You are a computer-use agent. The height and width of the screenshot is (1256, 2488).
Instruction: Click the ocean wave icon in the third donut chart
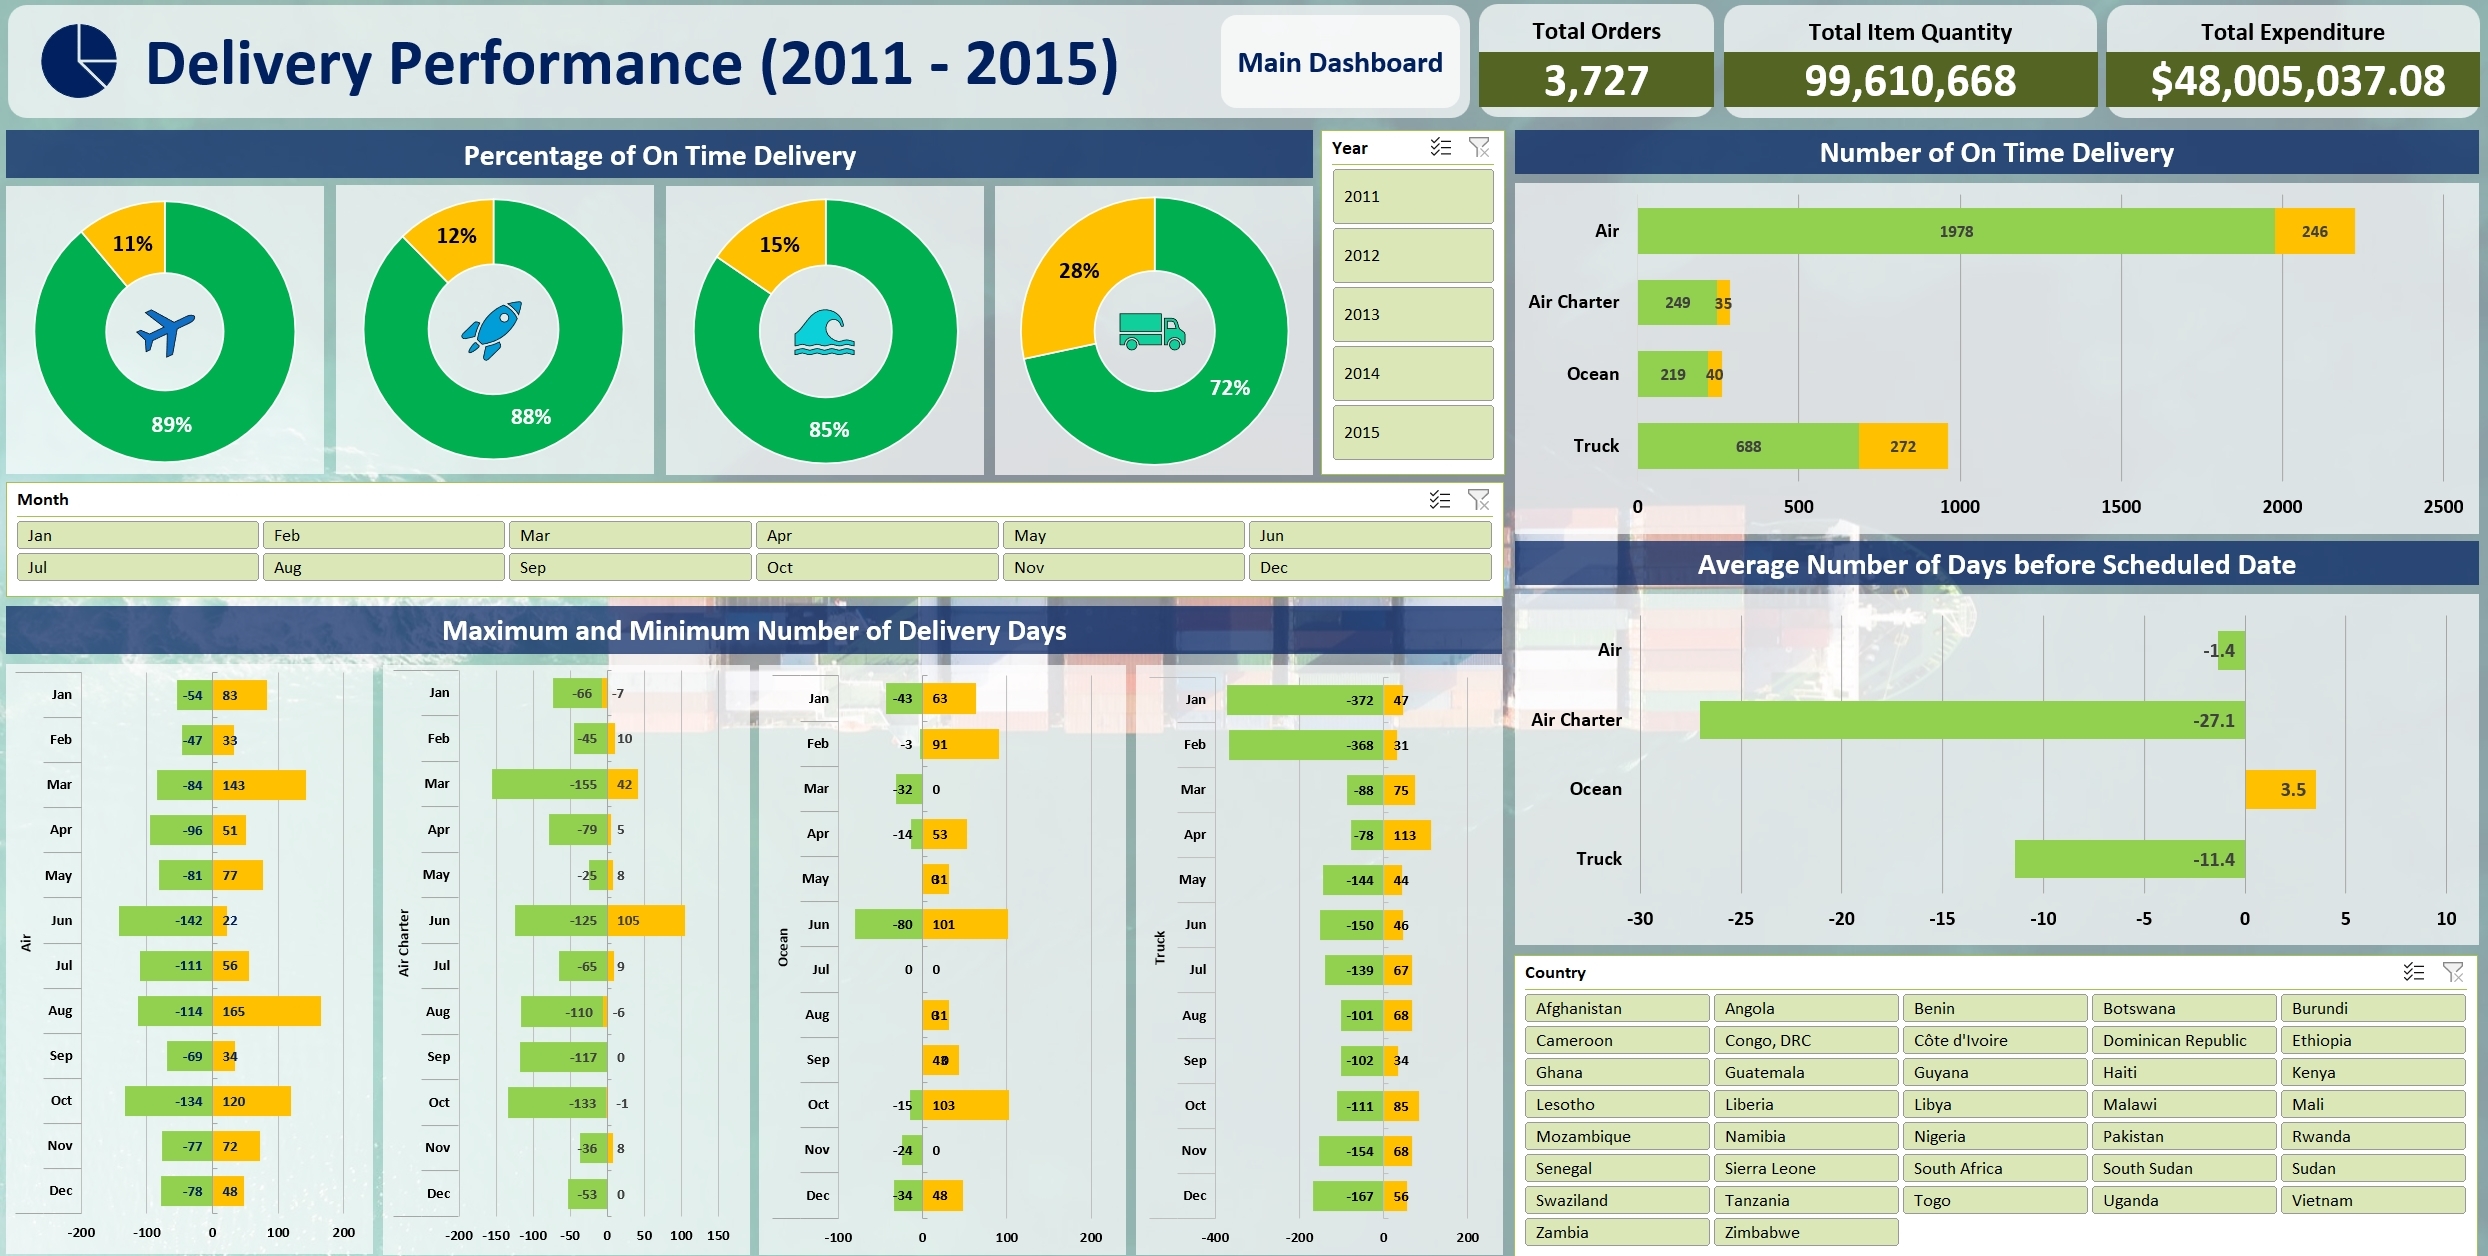coord(823,330)
